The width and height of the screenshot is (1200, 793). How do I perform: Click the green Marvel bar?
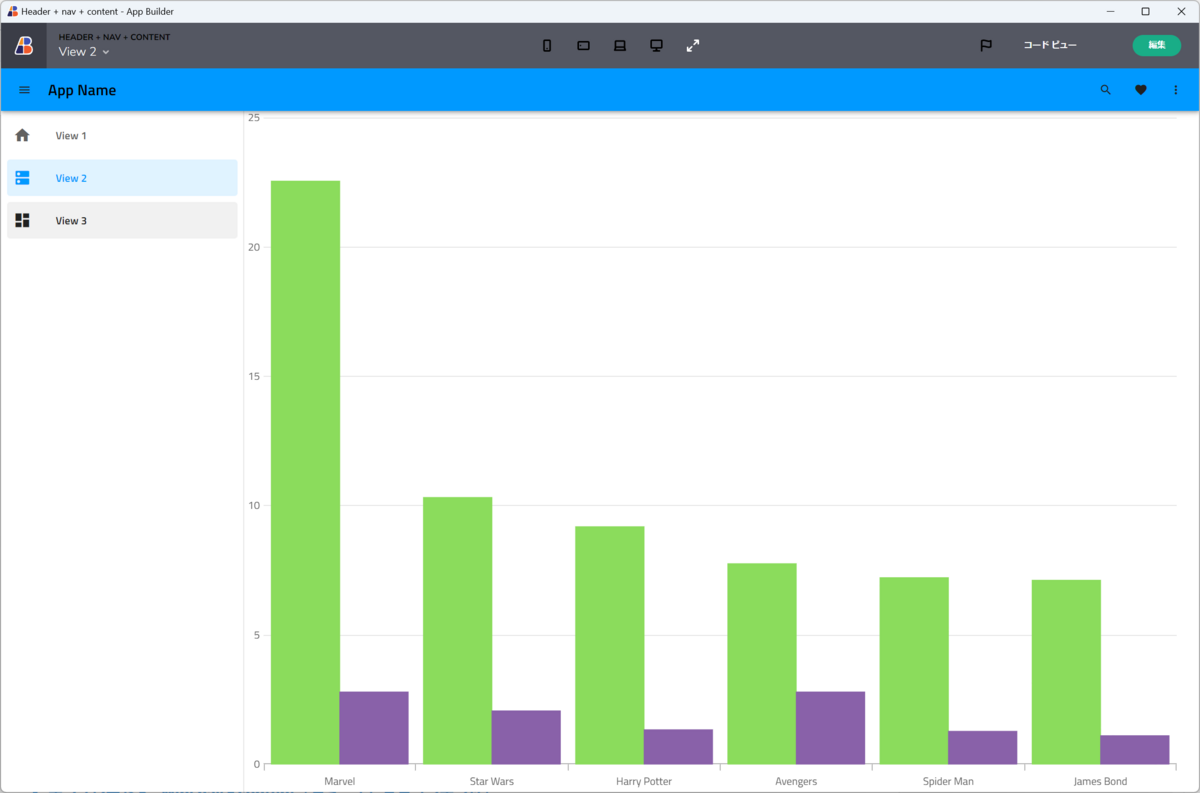click(x=305, y=472)
